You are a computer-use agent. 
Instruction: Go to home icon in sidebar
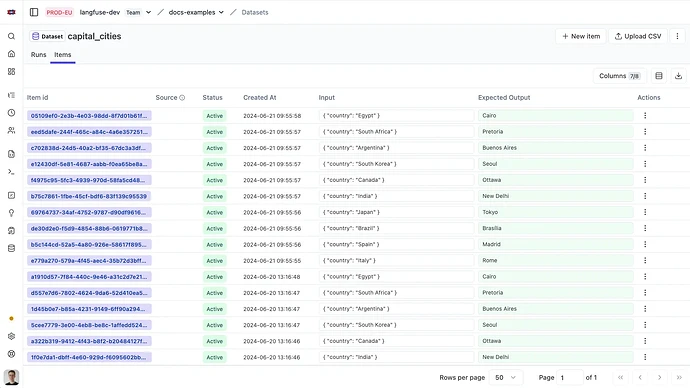11,54
